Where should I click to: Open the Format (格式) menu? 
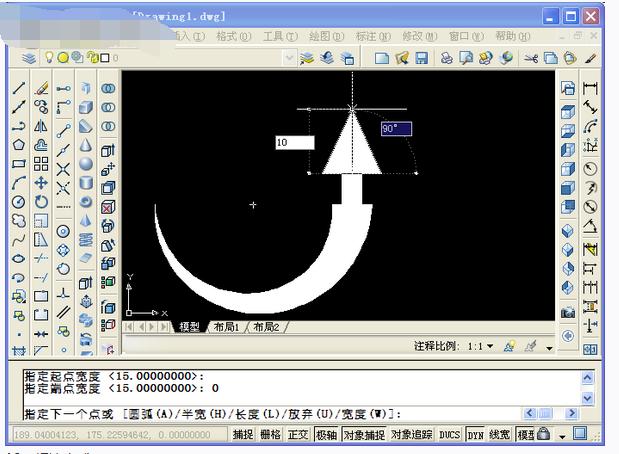(233, 36)
